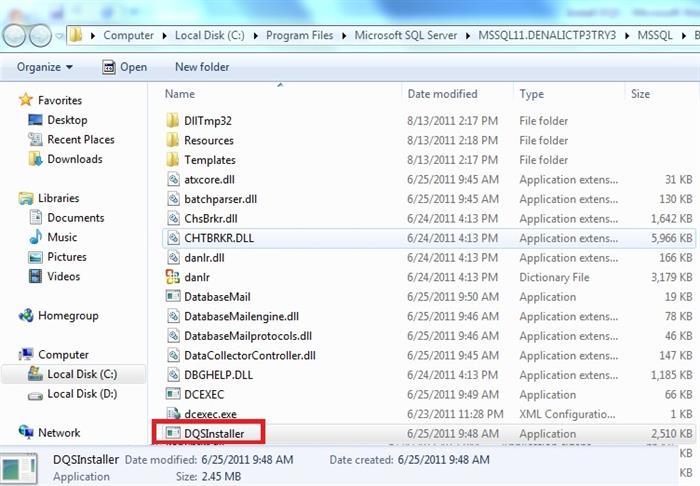The height and width of the screenshot is (486, 700).
Task: Click the folder icon in address bar
Action: [76, 35]
